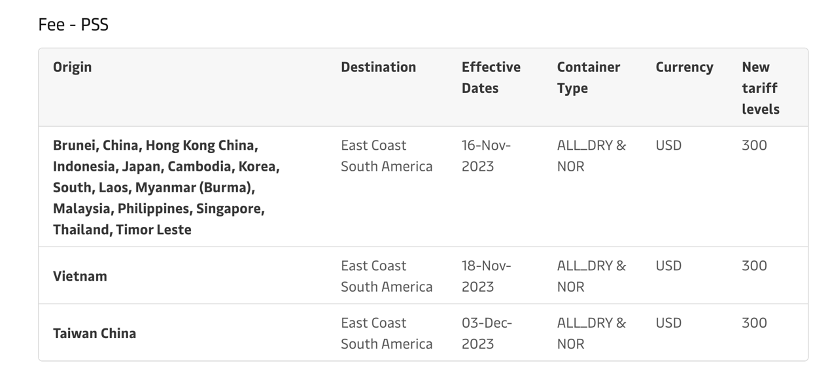Click the Vietnam origin cell
The height and width of the screenshot is (380, 830).
(x=80, y=276)
